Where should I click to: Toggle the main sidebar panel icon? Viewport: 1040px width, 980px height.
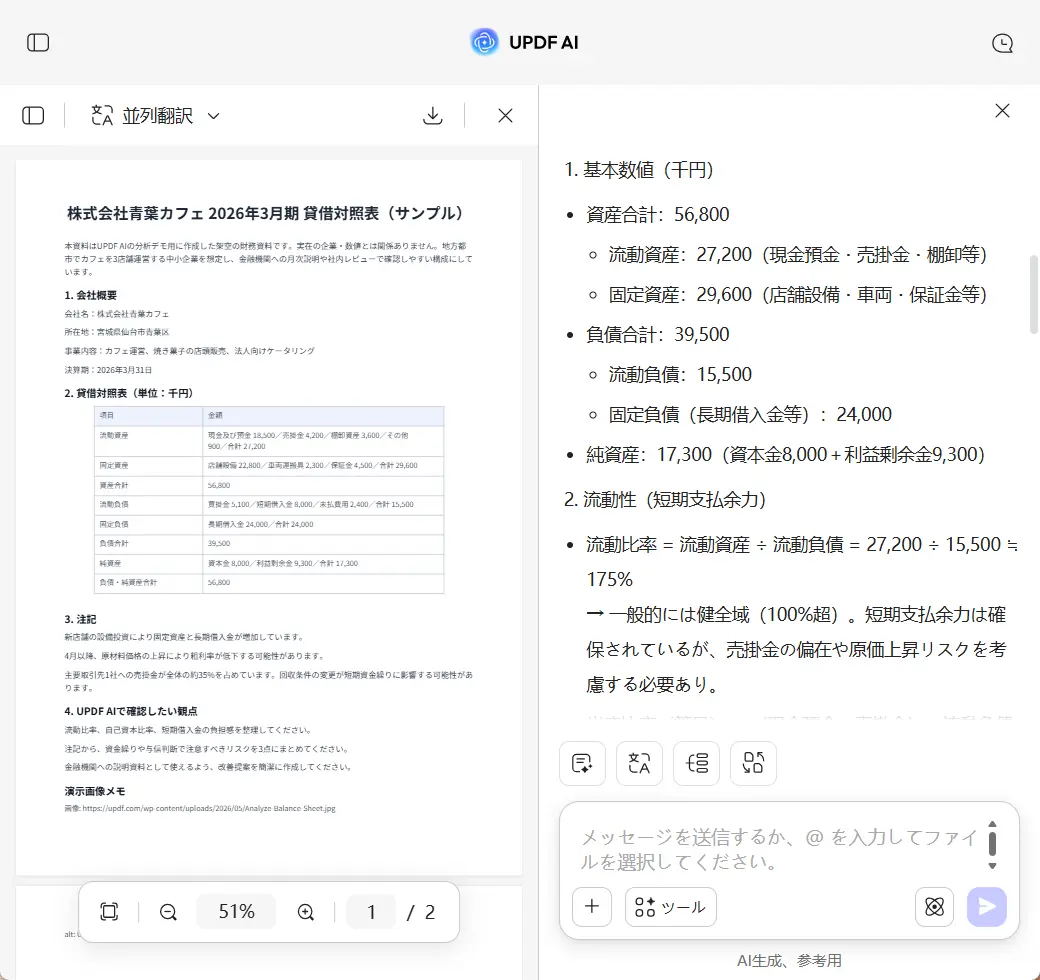tap(38, 42)
